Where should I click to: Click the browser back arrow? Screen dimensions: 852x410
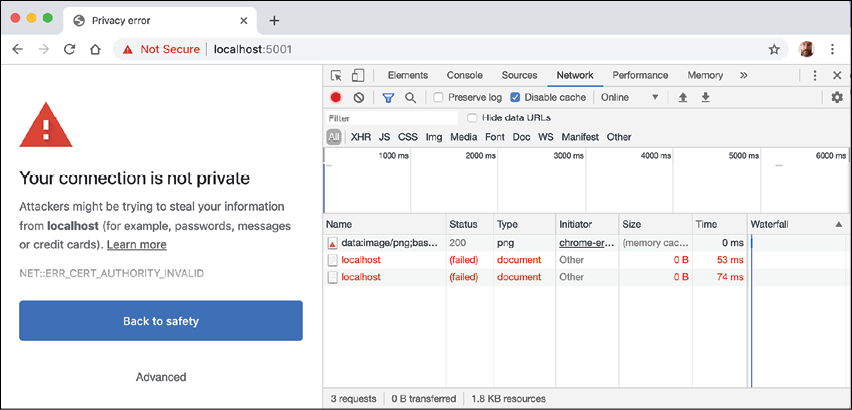[18, 49]
